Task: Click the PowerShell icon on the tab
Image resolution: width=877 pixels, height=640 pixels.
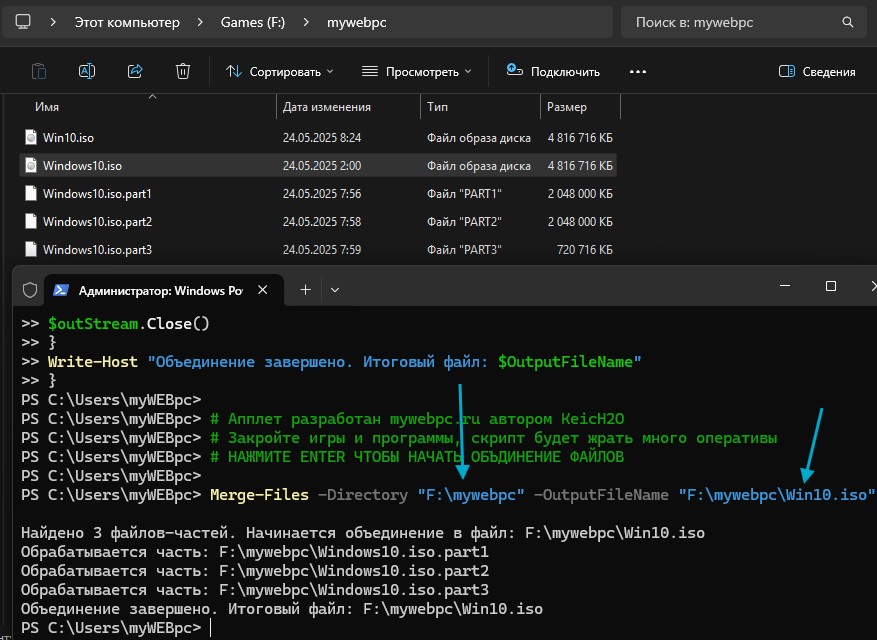Action: pyautogui.click(x=60, y=290)
